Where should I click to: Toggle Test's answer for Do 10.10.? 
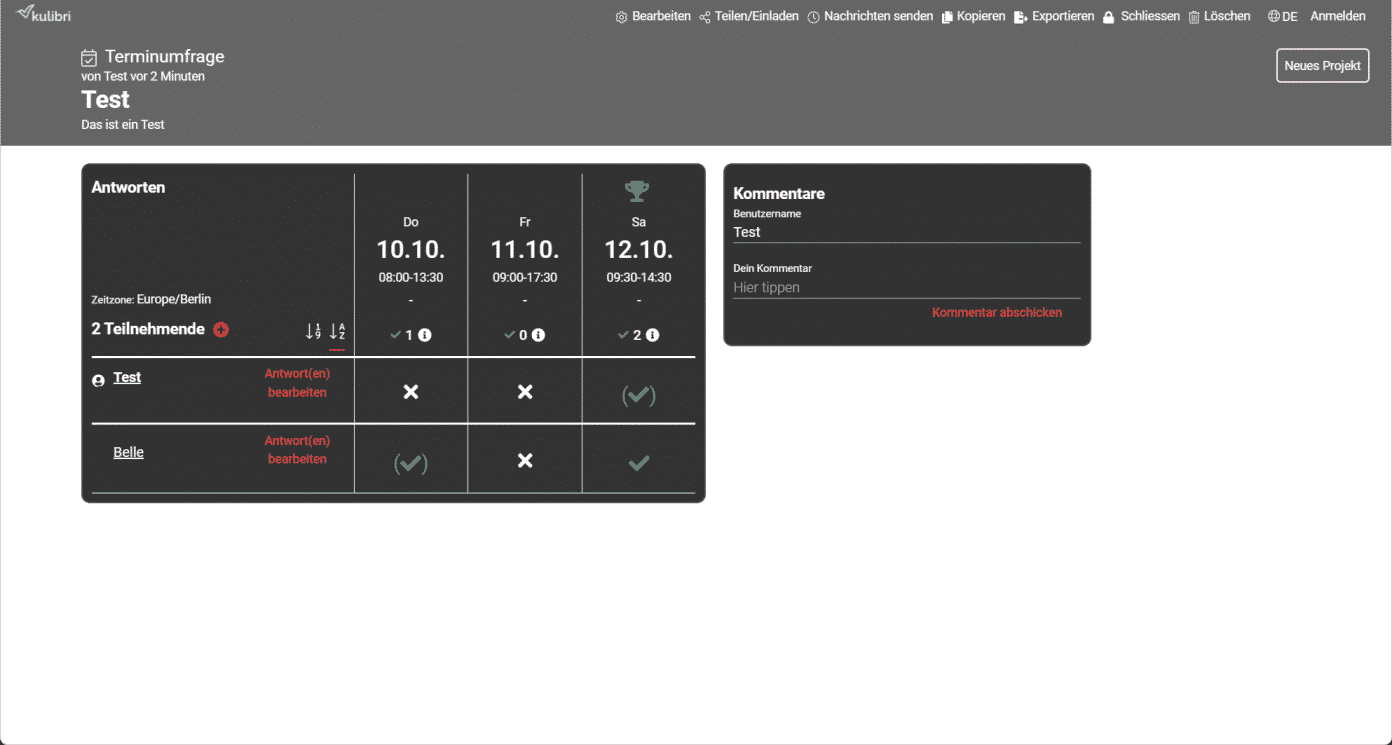click(410, 392)
